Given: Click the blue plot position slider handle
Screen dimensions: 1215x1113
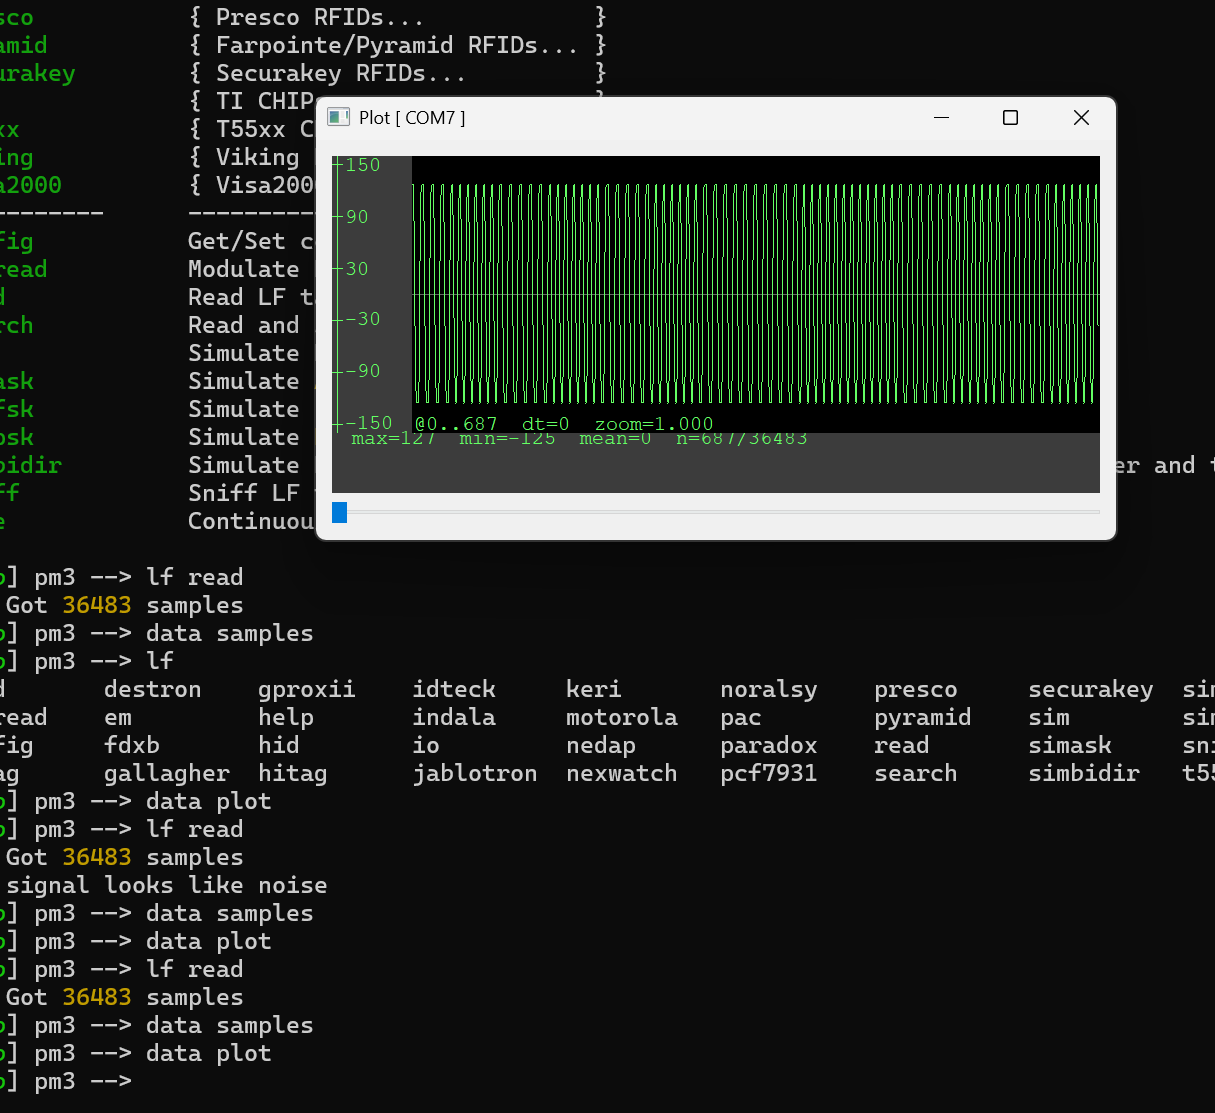Looking at the screenshot, I should (x=340, y=512).
